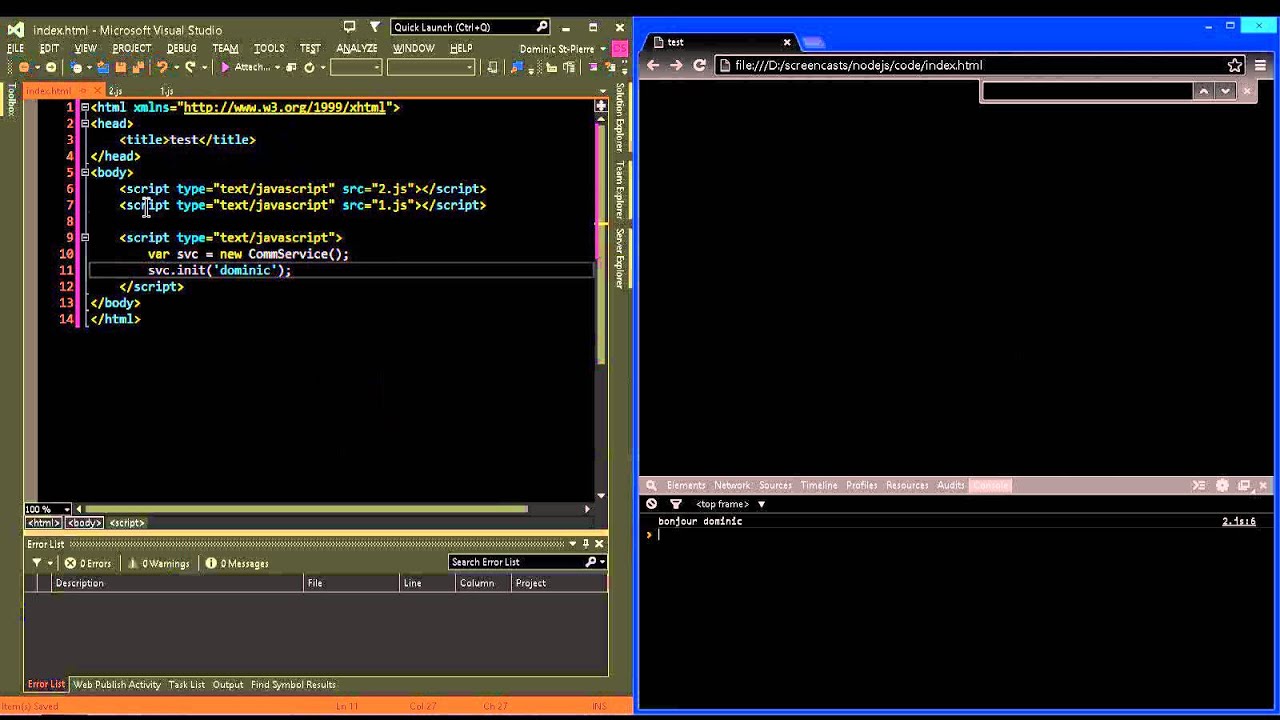1280x720 pixels.
Task: Click the DevTools inspect element magnifier
Action: point(650,485)
